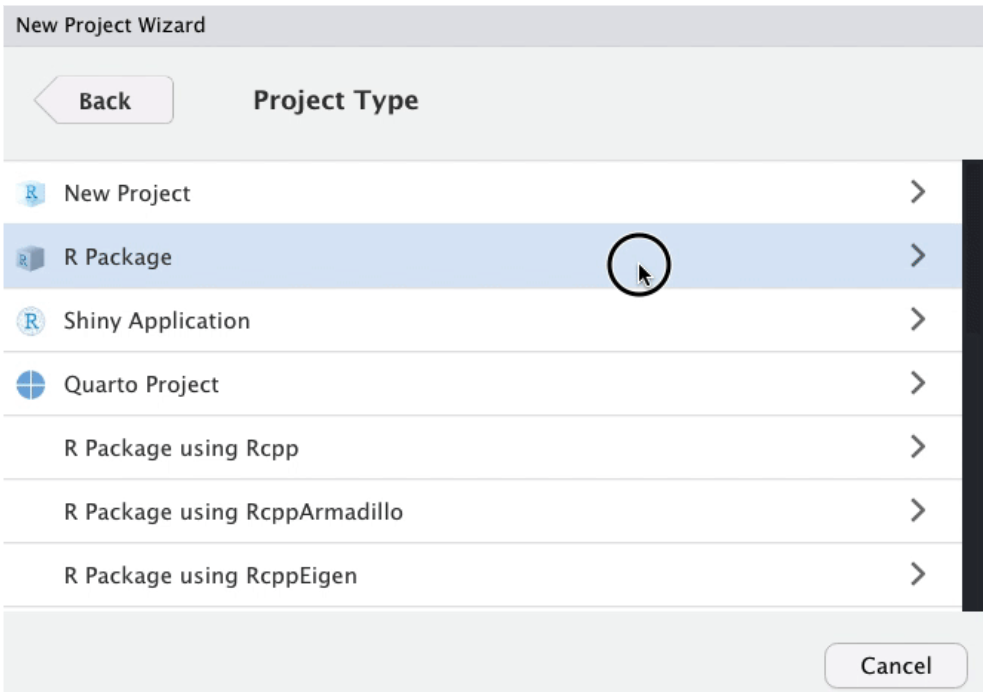Click the Shiny Application R icon
This screenshot has width=983, height=692.
pos(31,322)
